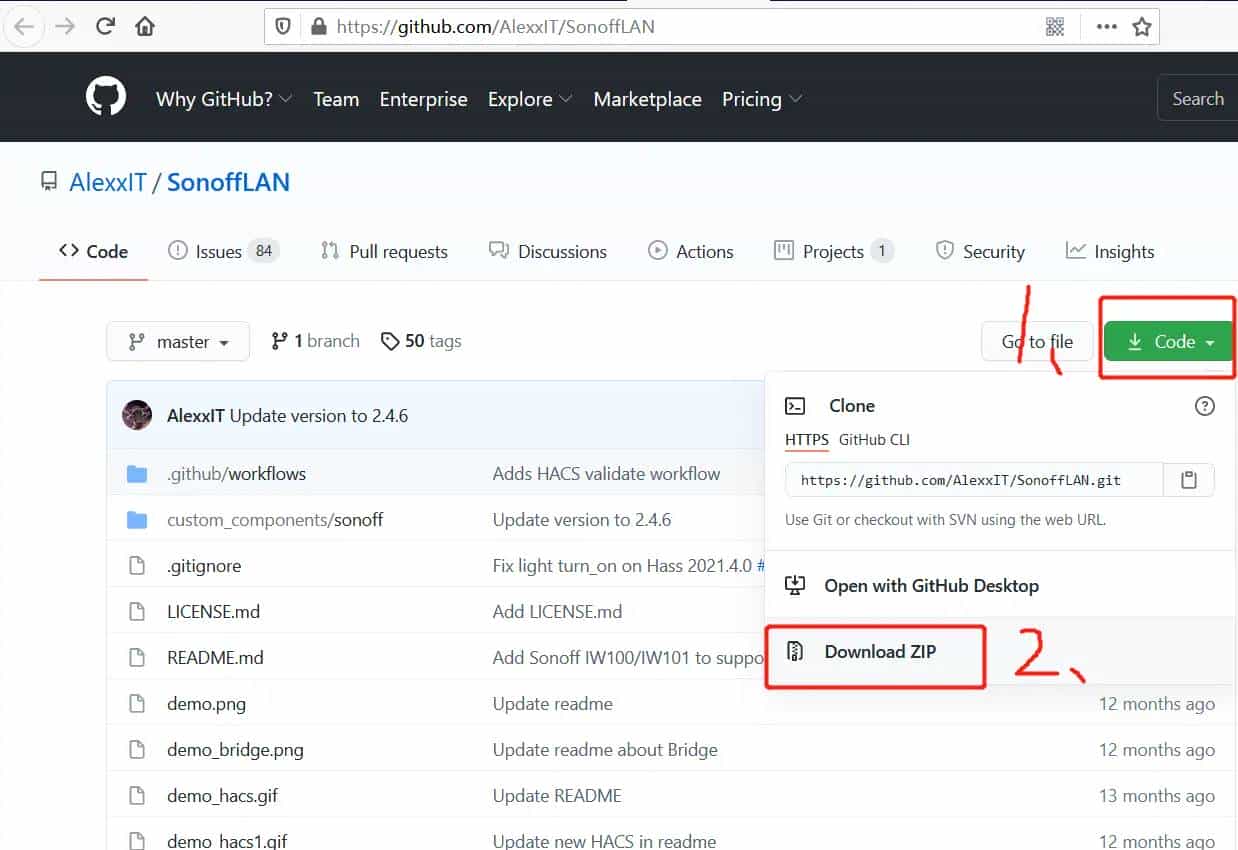Bookmark this page with star icon

pos(1142,27)
